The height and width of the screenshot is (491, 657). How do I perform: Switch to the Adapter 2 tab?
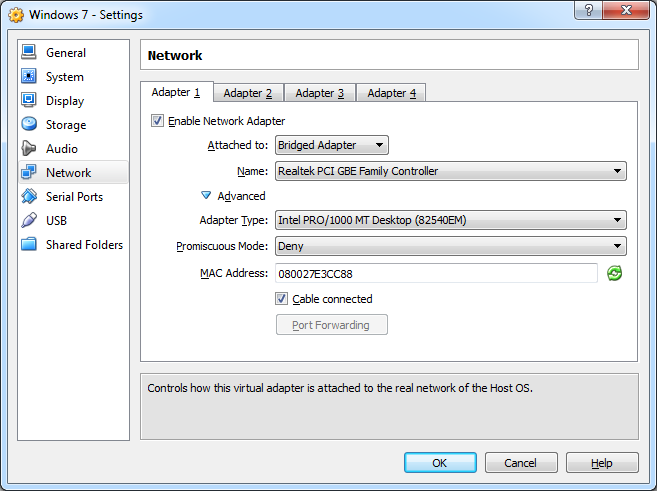247,93
